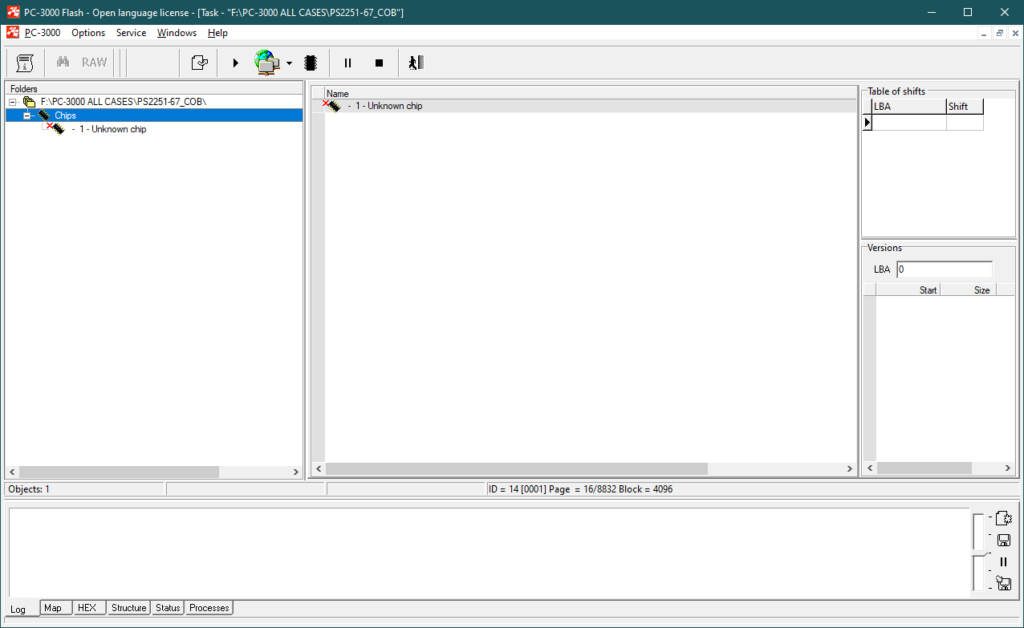Click the binoculars search icon

click(x=63, y=62)
